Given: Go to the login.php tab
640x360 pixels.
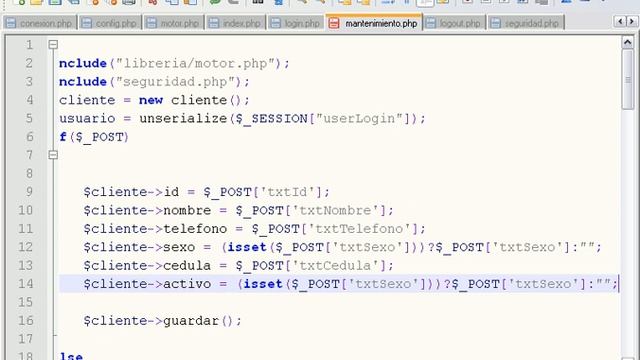Looking at the screenshot, I should coord(296,23).
